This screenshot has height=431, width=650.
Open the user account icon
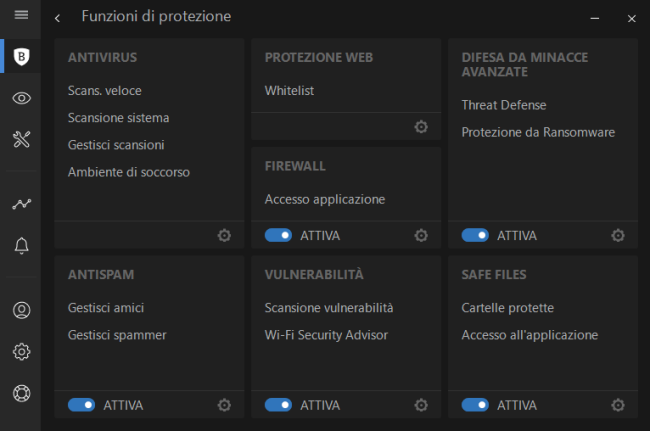(x=21, y=310)
